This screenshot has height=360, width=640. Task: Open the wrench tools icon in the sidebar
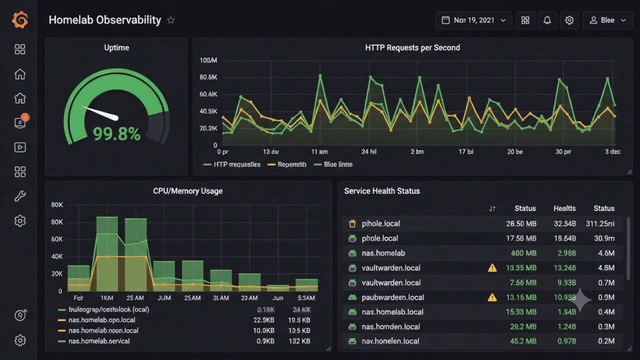tap(20, 196)
